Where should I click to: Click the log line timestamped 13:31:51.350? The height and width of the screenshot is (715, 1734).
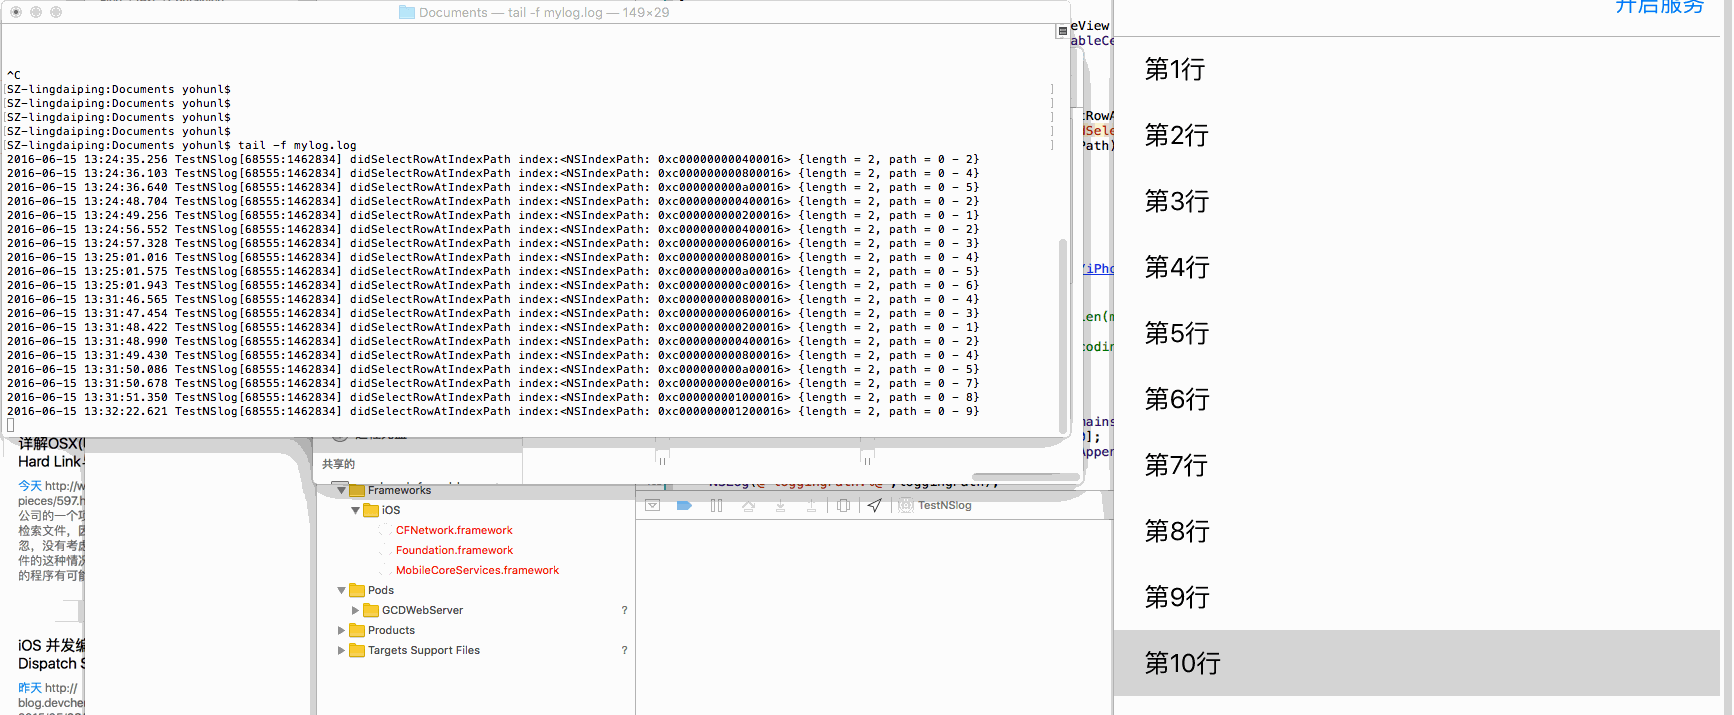(493, 397)
